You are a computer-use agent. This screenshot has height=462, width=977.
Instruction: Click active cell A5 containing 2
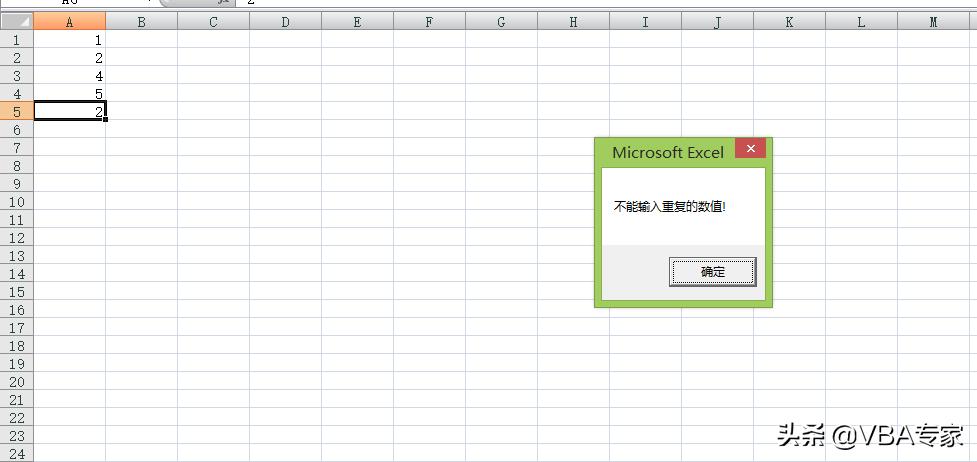[70, 112]
